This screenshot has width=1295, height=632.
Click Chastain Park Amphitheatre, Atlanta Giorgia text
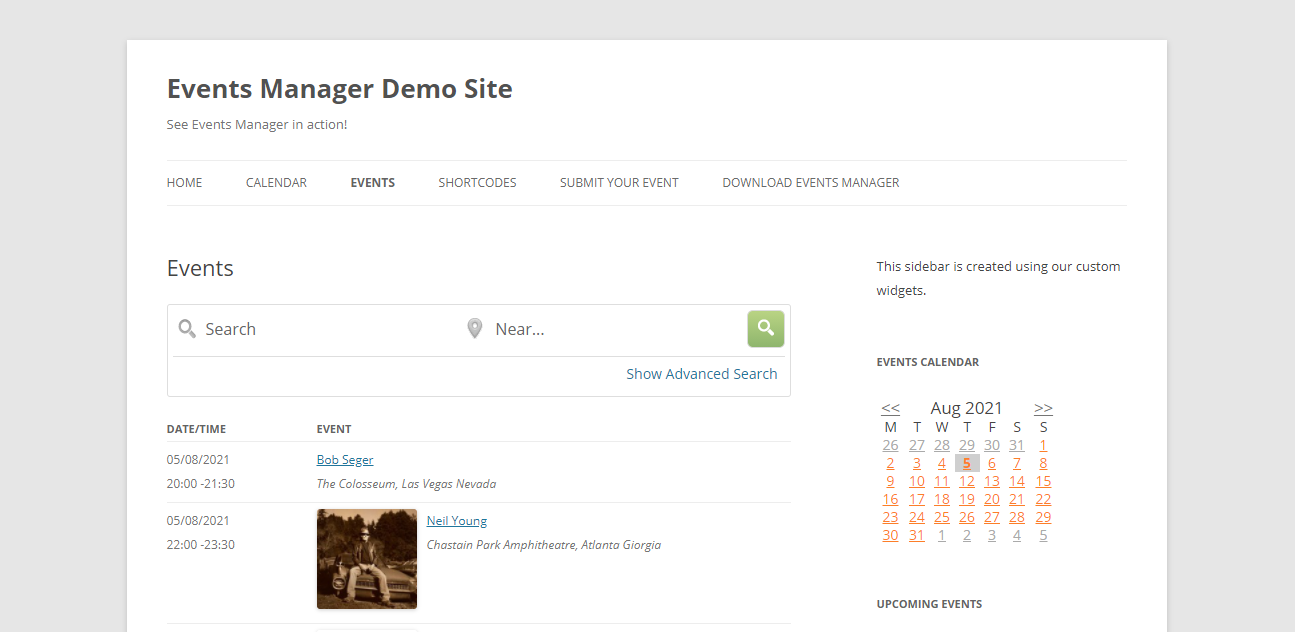(x=544, y=545)
